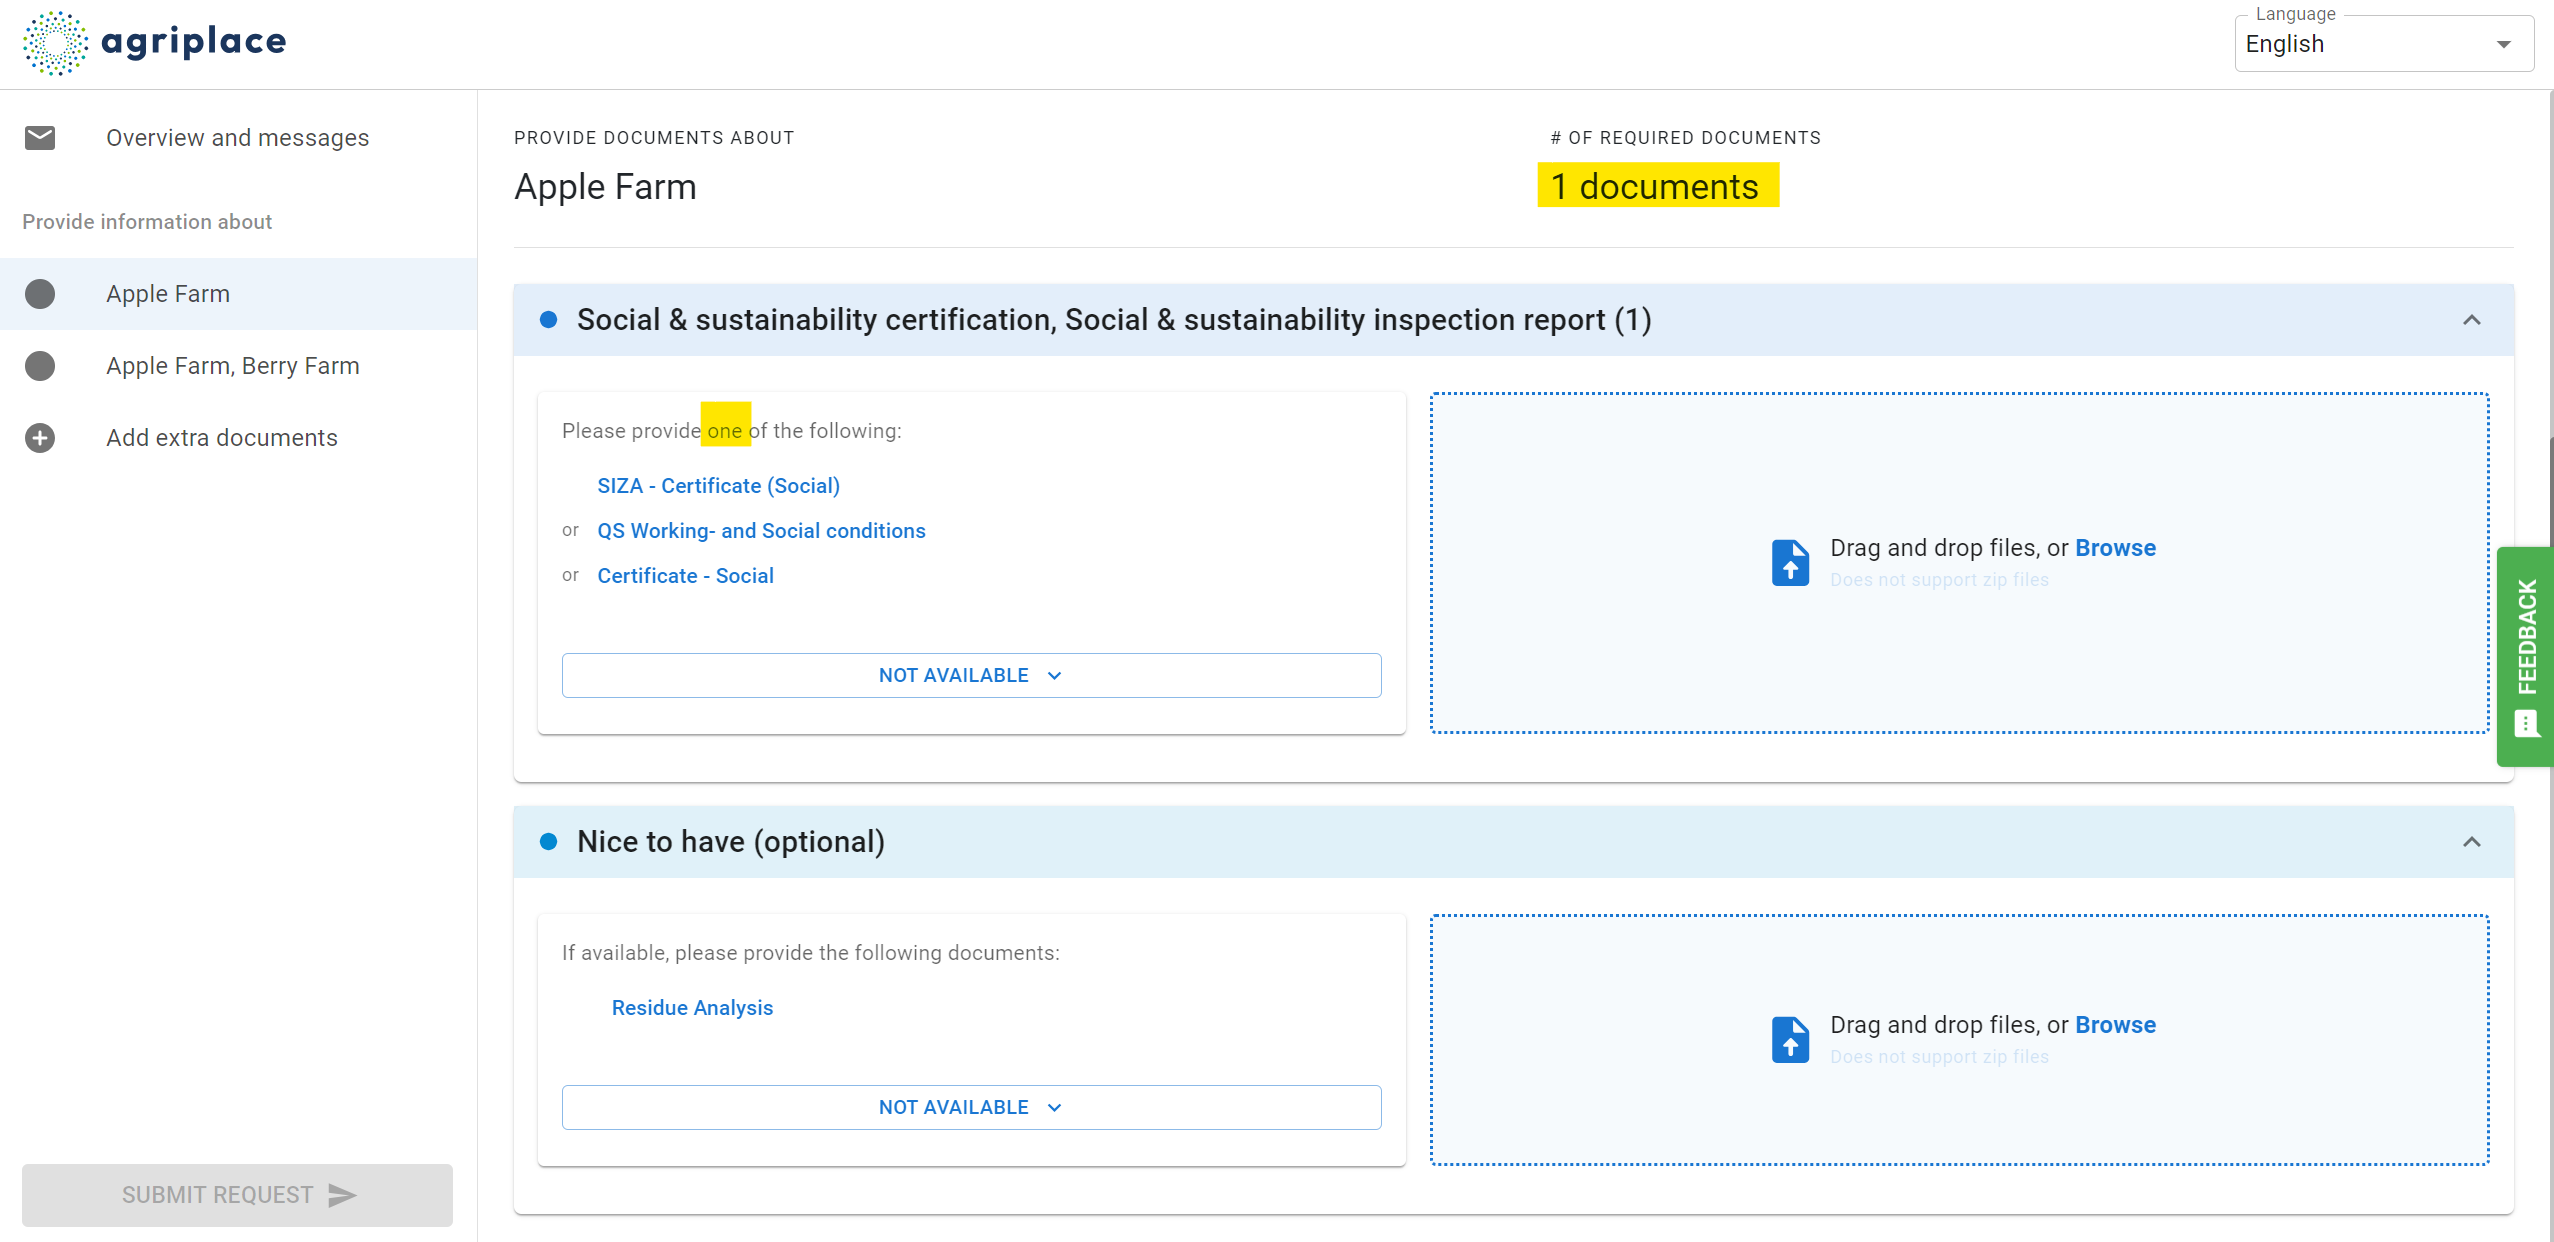The width and height of the screenshot is (2554, 1242).
Task: Open the SIZA - Certificate (Social) link
Action: tap(718, 486)
